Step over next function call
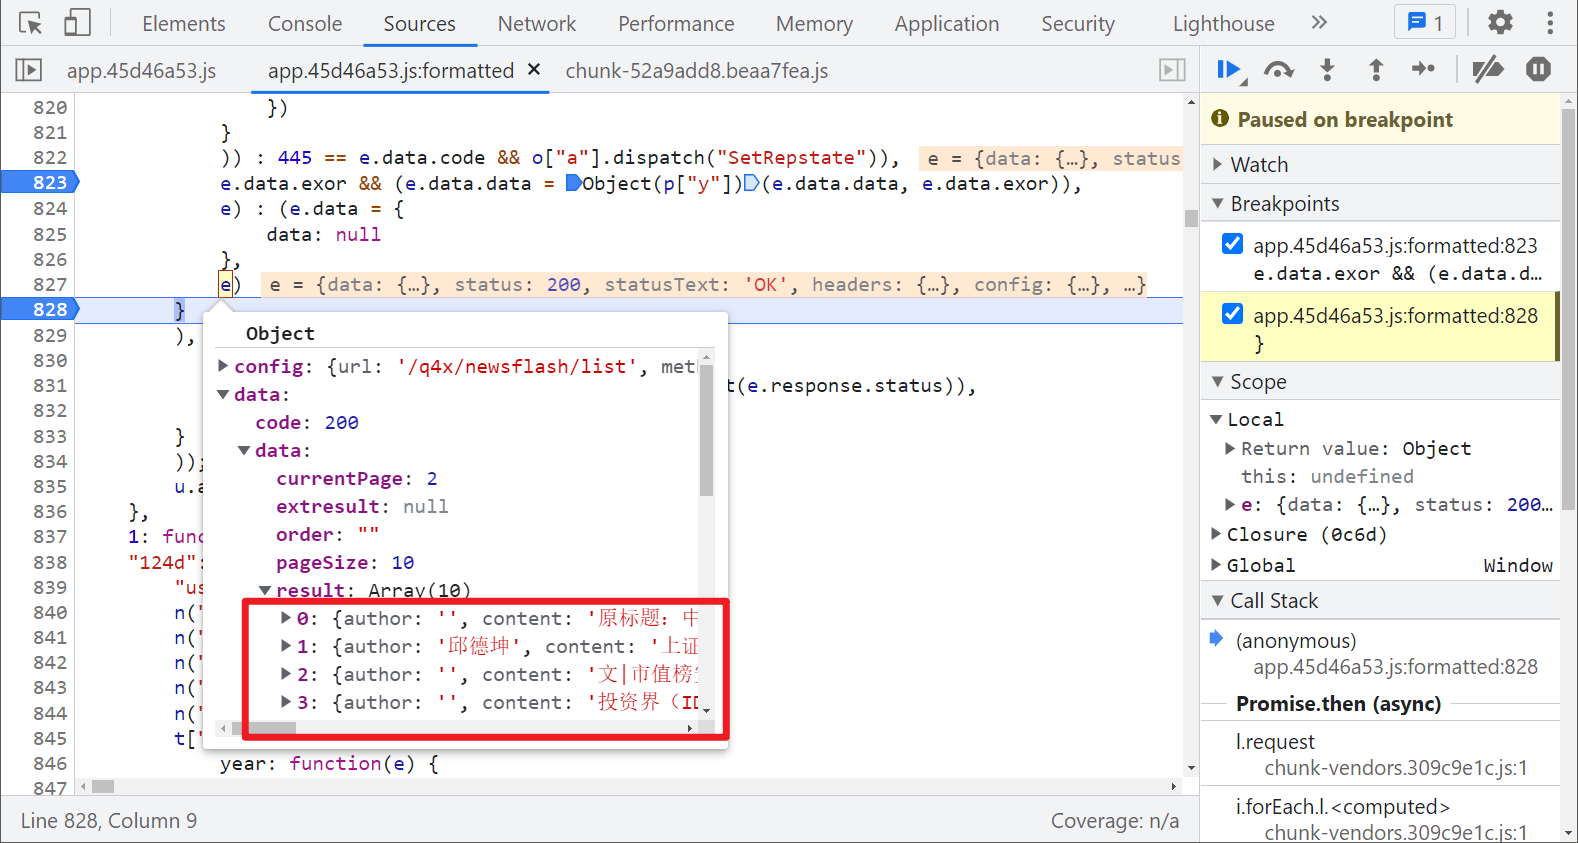Image resolution: width=1578 pixels, height=843 pixels. [x=1278, y=70]
